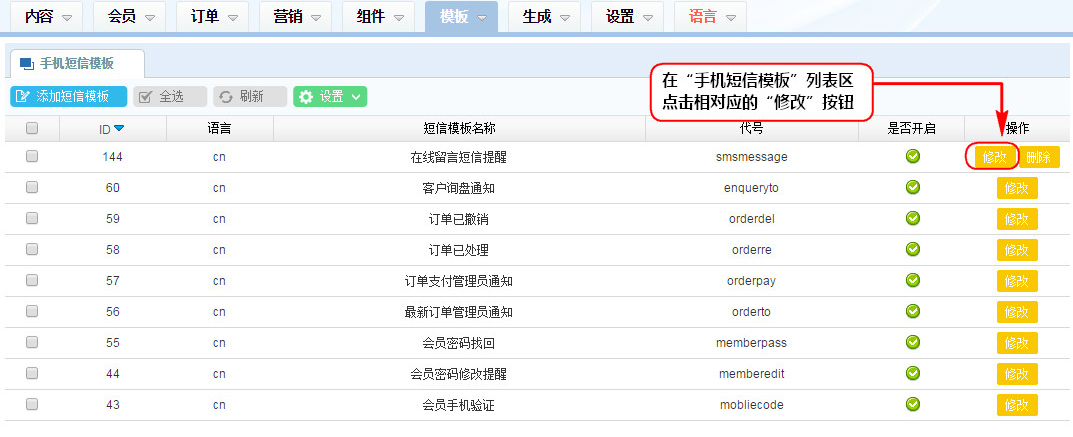Check the checkbox for row ID 144
Viewport: 1073px width, 437px height.
[x=32, y=156]
